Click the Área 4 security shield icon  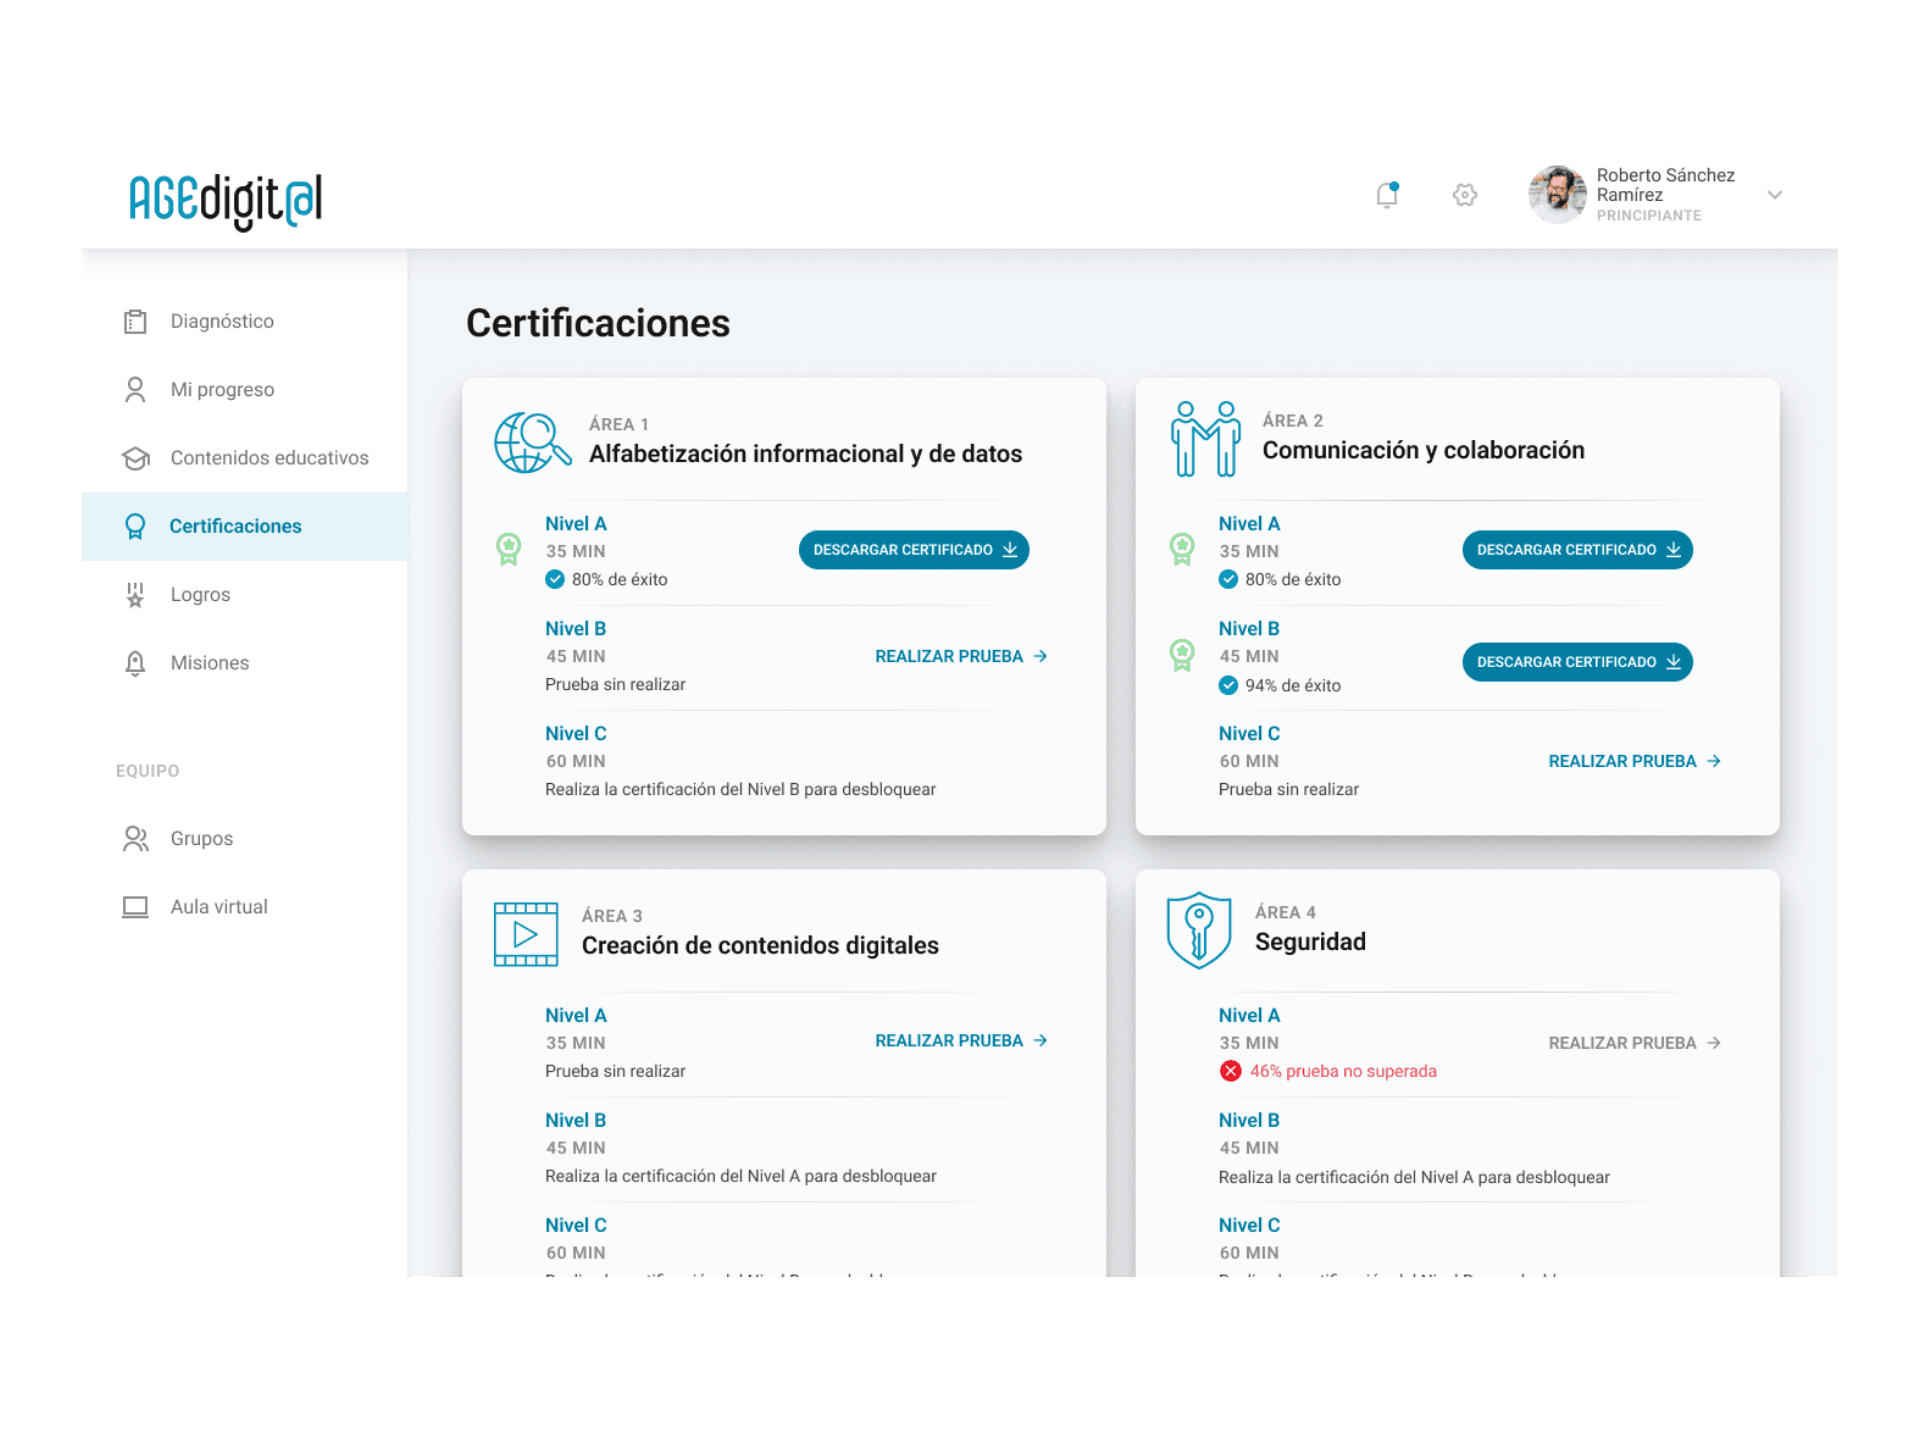click(x=1198, y=930)
